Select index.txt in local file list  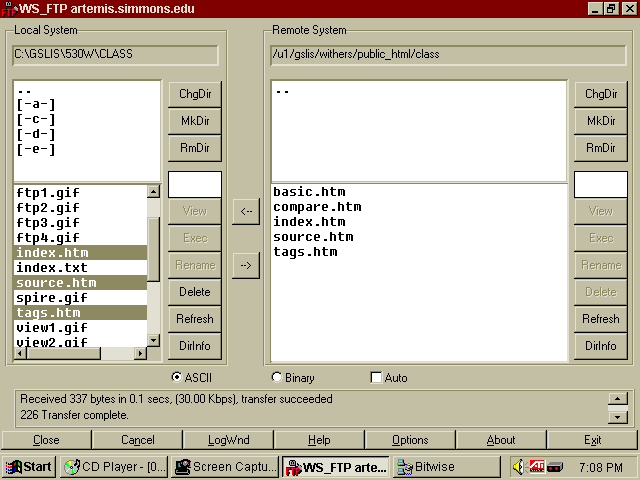[x=52, y=268]
